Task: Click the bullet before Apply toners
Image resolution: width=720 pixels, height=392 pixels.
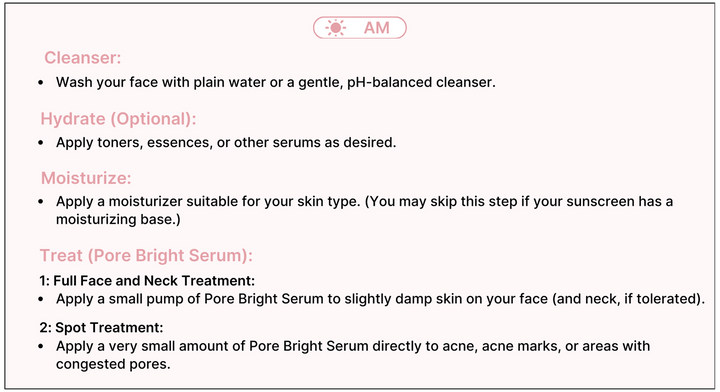Action: point(41,143)
